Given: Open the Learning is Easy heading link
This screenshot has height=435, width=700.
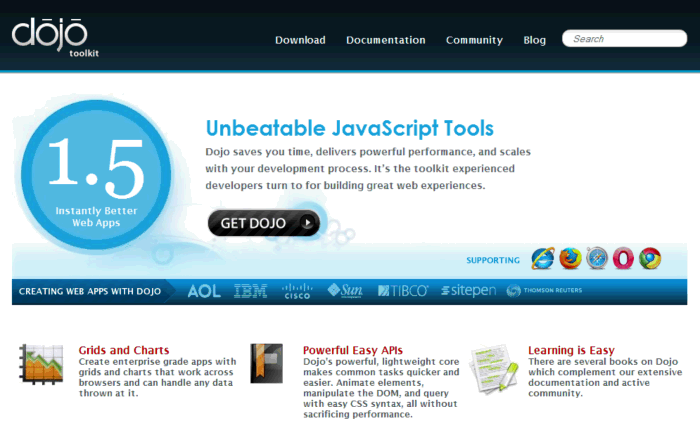Looking at the screenshot, I should point(571,350).
